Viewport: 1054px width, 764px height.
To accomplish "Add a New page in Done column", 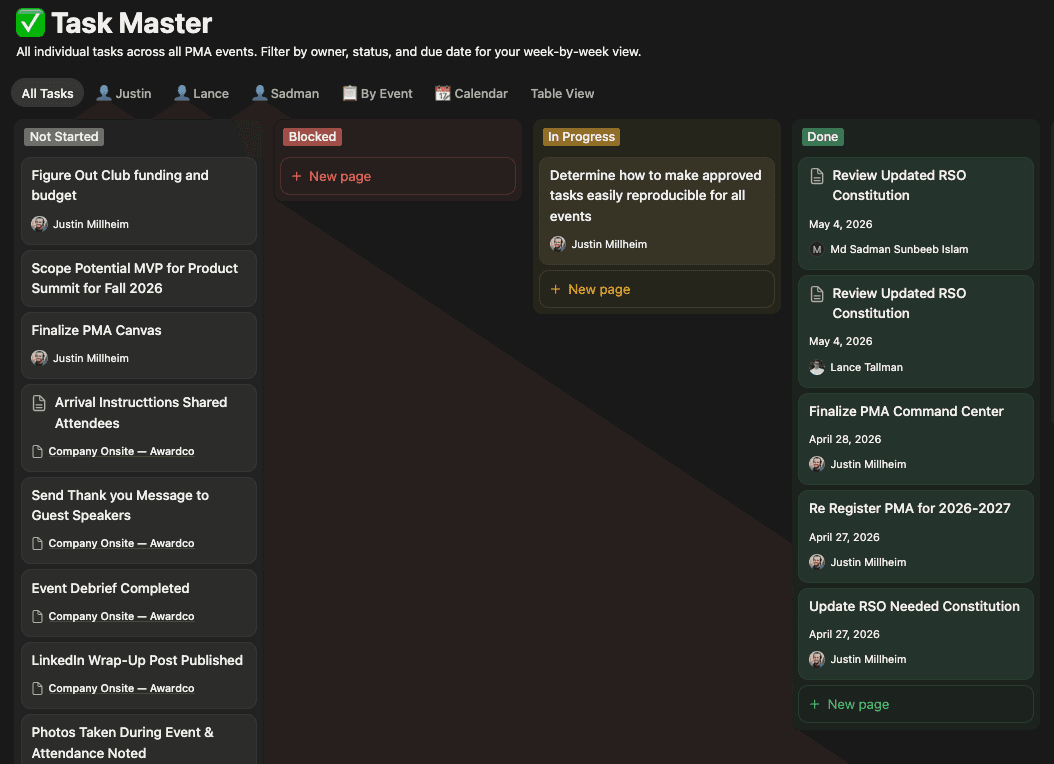I will (916, 704).
